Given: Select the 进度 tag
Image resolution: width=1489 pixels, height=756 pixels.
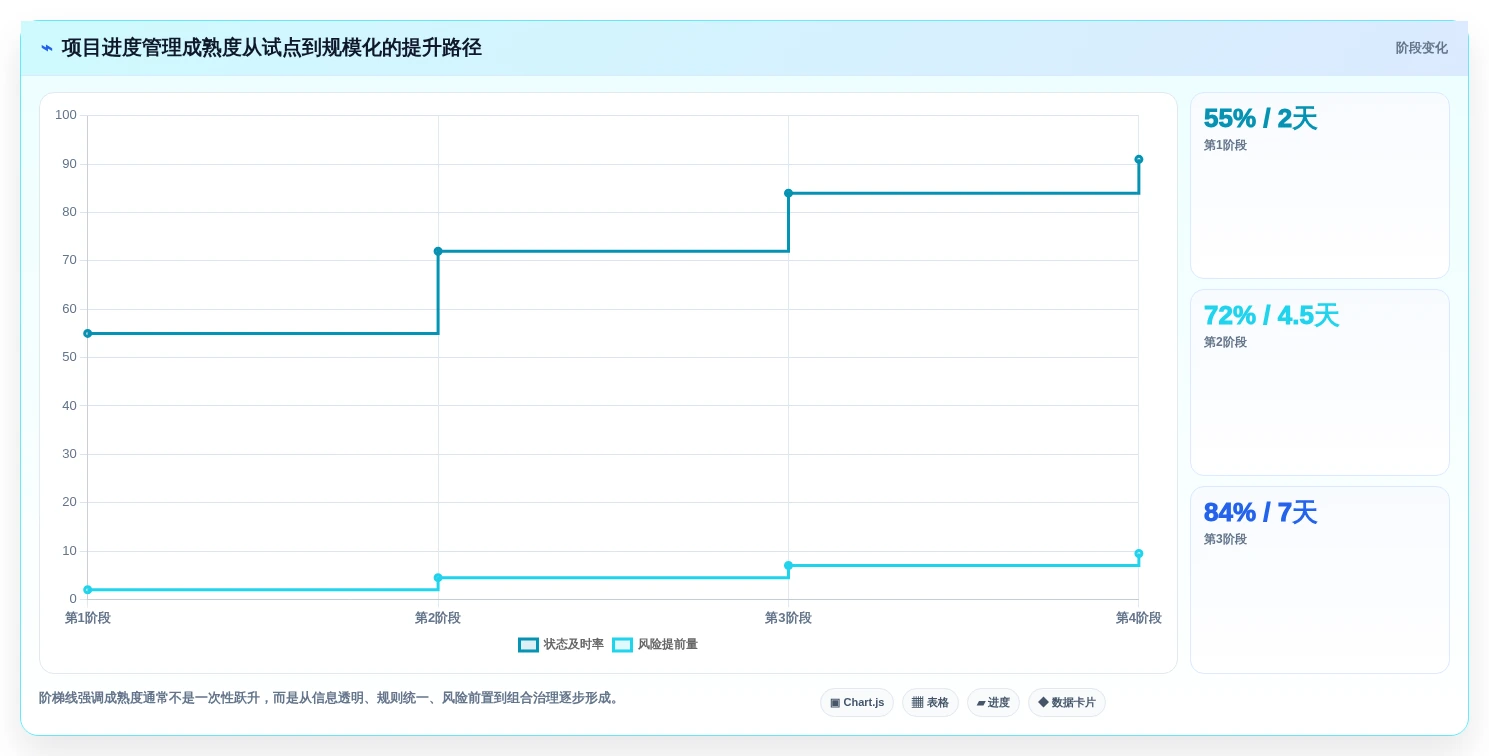Looking at the screenshot, I should [993, 703].
